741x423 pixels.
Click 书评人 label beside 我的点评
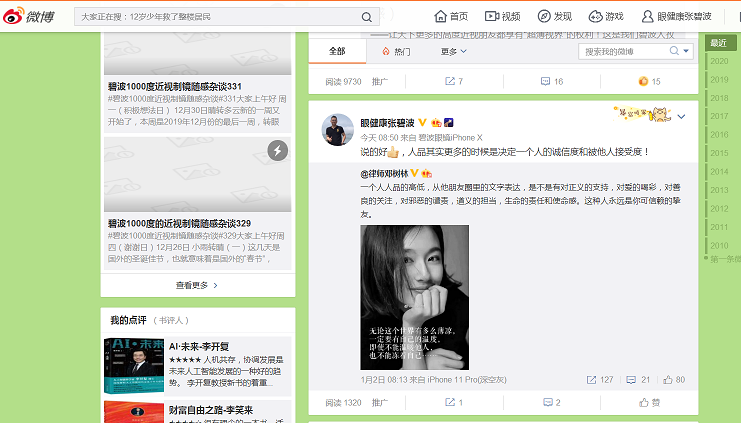coord(171,320)
